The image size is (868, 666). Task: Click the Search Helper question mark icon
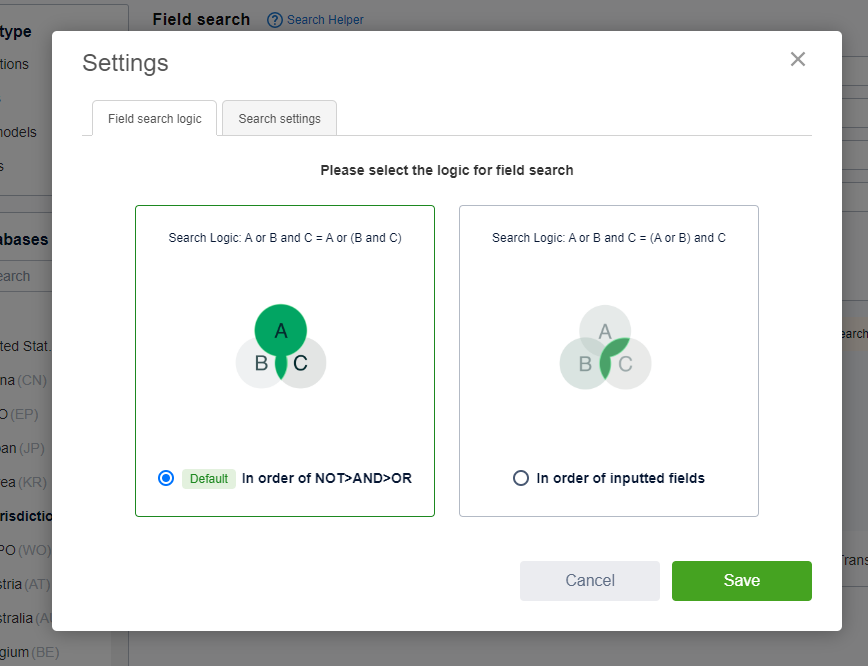point(275,20)
